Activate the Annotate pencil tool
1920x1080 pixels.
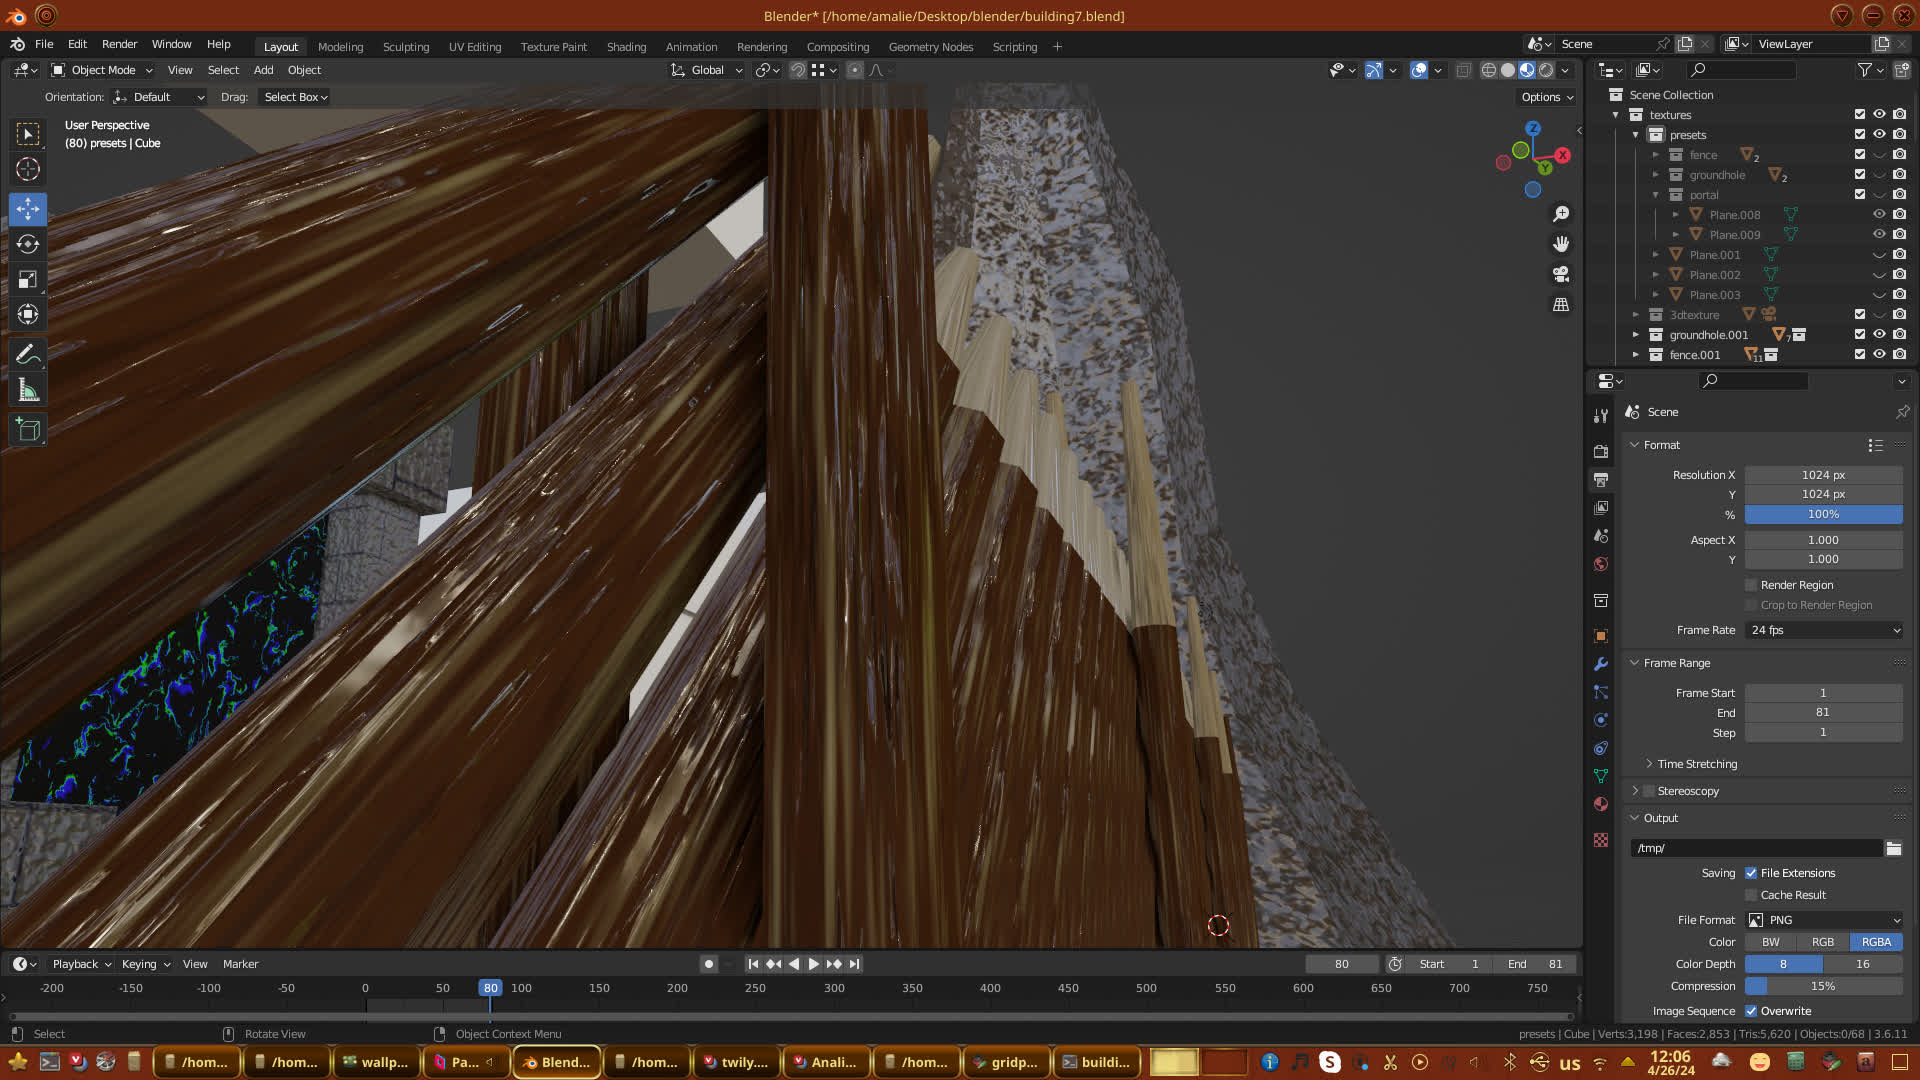(x=28, y=355)
